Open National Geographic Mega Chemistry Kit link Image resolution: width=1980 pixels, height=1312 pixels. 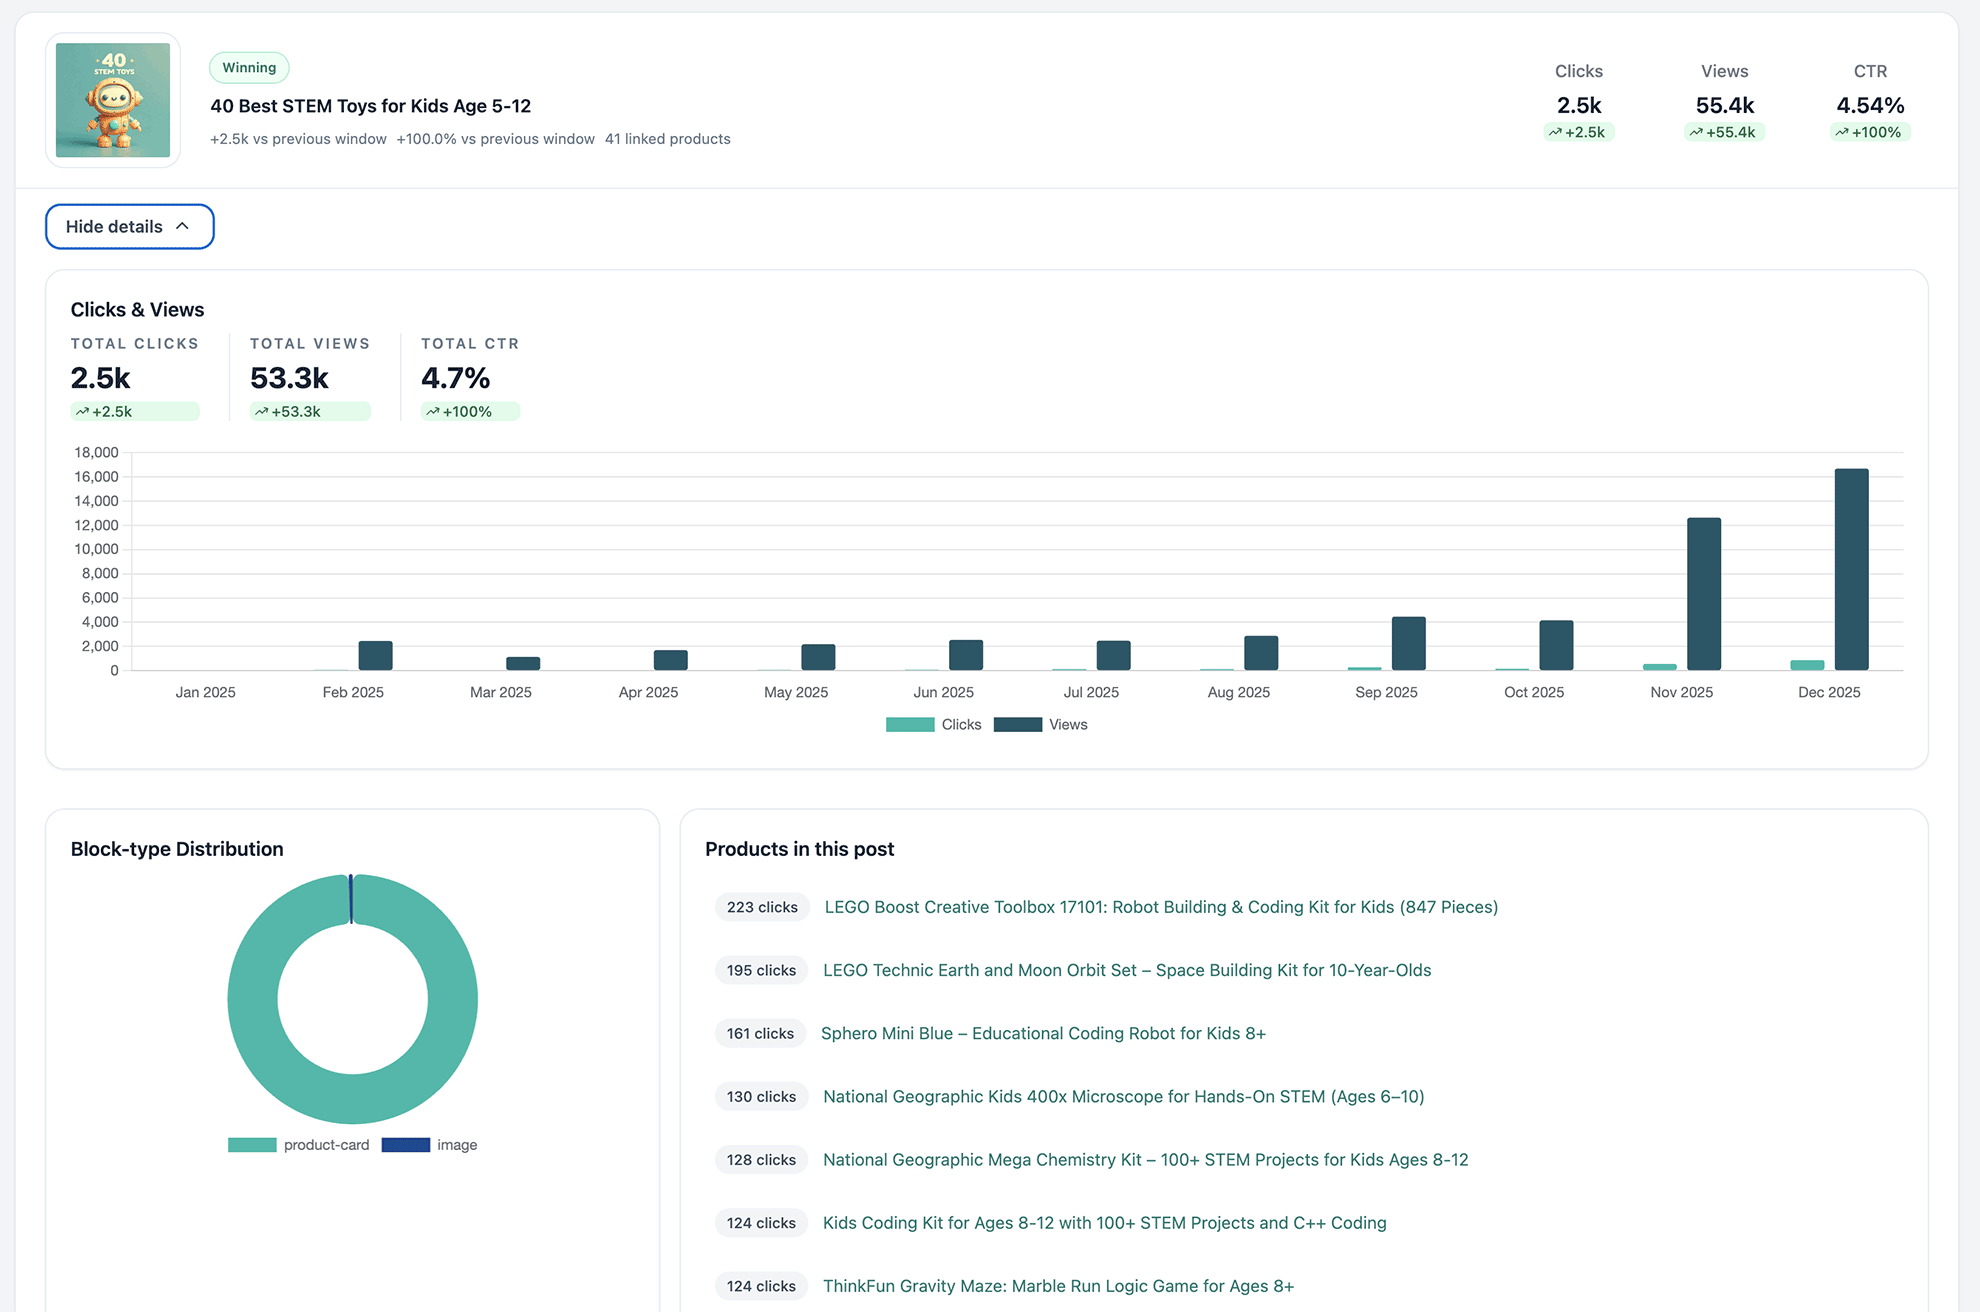[x=1145, y=1159]
